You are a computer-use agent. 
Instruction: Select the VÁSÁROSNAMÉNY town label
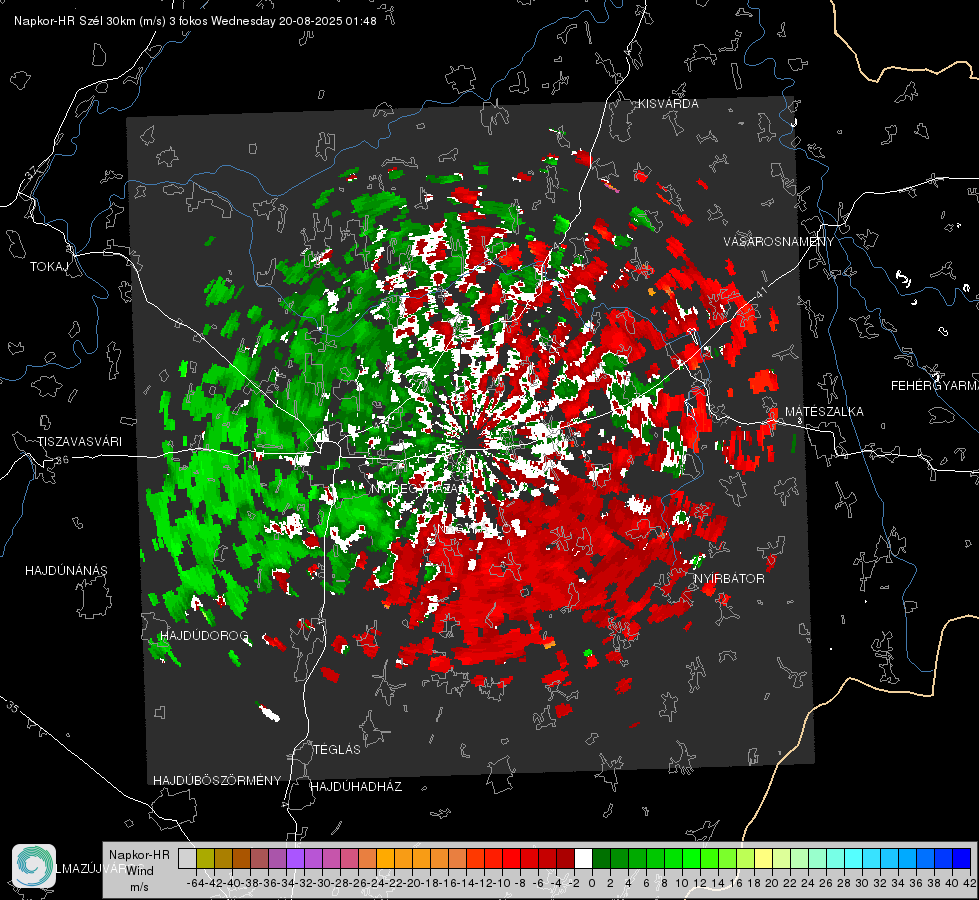pyautogui.click(x=779, y=242)
